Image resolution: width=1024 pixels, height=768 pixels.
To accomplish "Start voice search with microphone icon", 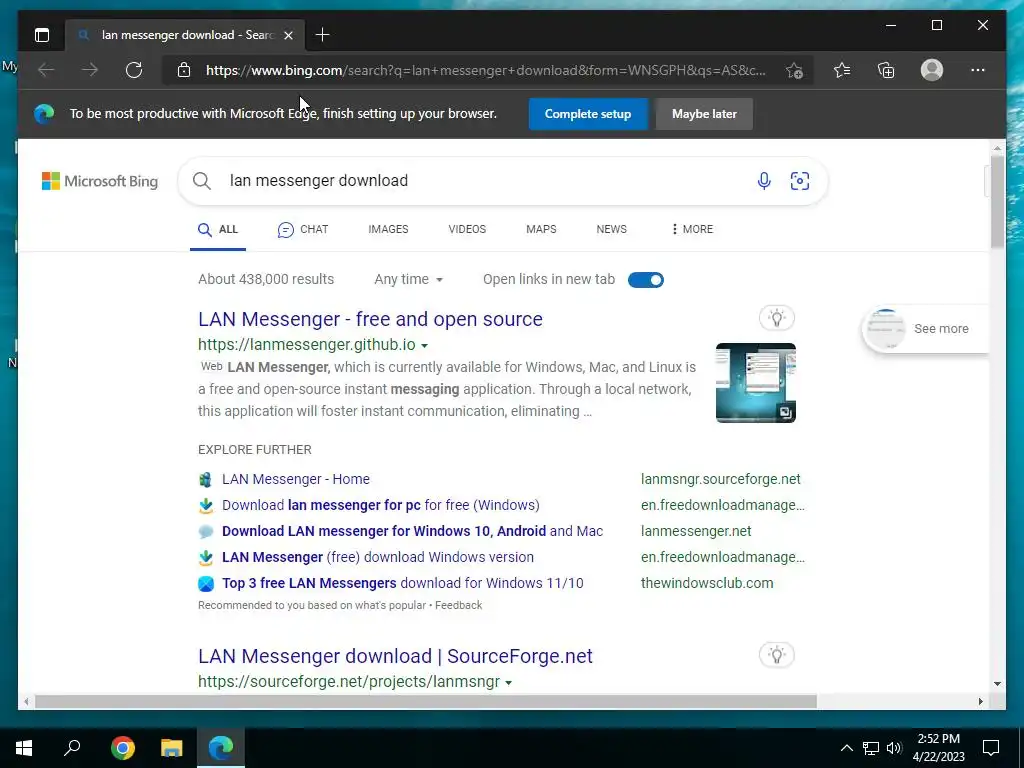I will coord(764,181).
